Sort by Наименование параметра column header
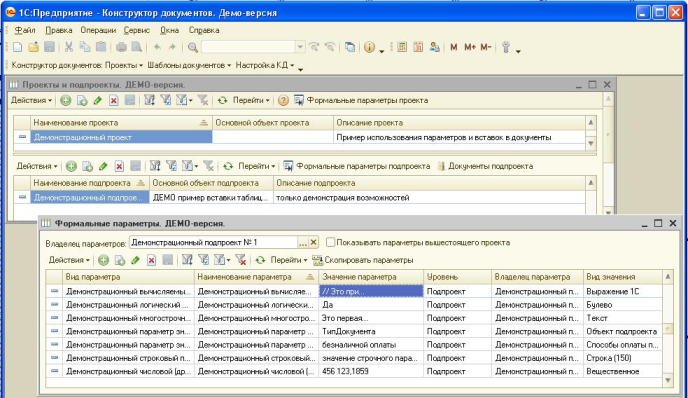The height and width of the screenshot is (398, 688). (256, 277)
